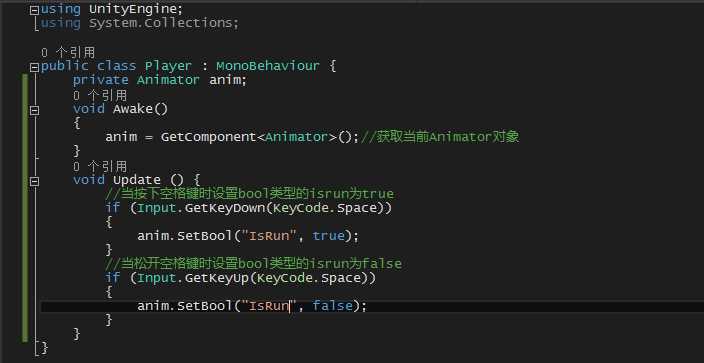The height and width of the screenshot is (363, 704).
Task: Click the Chinese comment after GetComponent line
Action: [x=440, y=137]
